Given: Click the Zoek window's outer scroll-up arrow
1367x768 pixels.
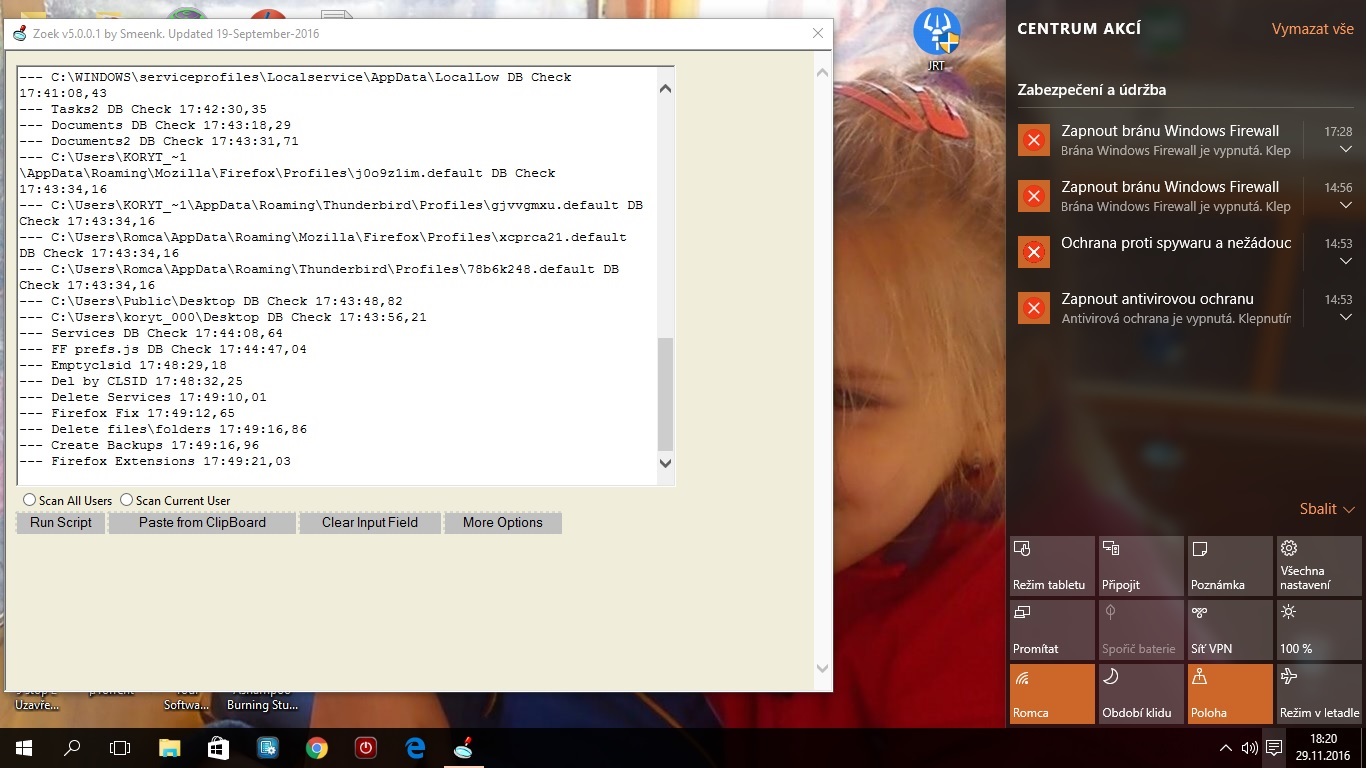Looking at the screenshot, I should pos(823,73).
